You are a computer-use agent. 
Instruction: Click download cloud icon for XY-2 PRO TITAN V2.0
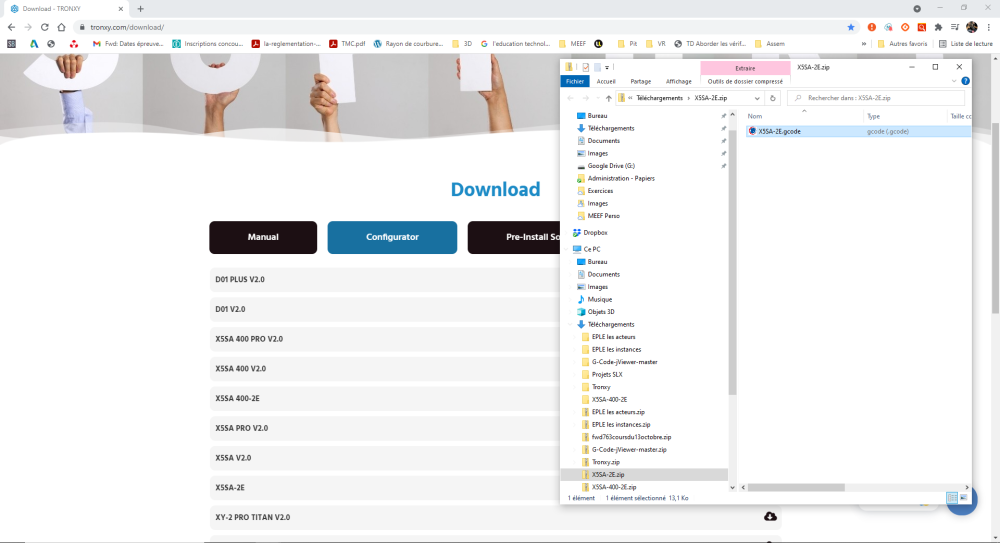point(770,516)
